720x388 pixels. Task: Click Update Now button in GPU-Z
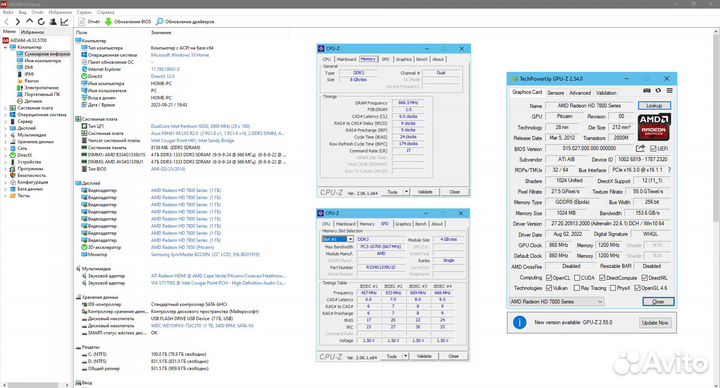pyautogui.click(x=655, y=323)
